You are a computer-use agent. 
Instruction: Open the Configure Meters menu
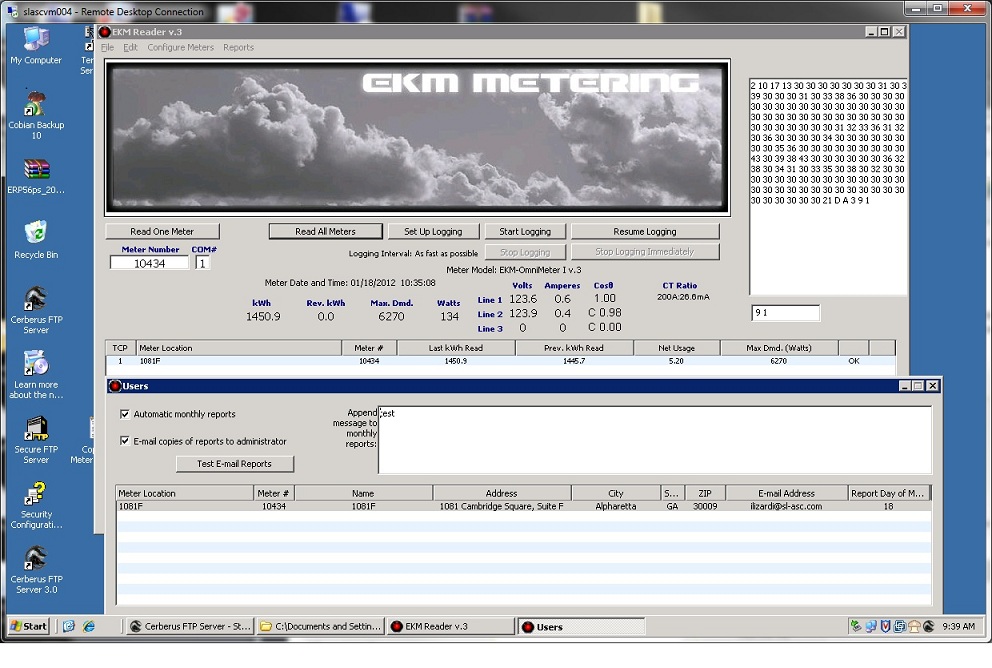pos(180,48)
